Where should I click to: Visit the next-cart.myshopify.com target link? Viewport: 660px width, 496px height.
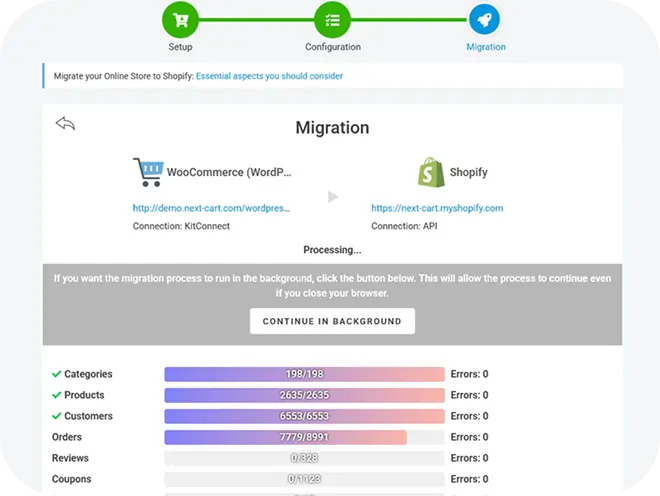pyautogui.click(x=437, y=209)
